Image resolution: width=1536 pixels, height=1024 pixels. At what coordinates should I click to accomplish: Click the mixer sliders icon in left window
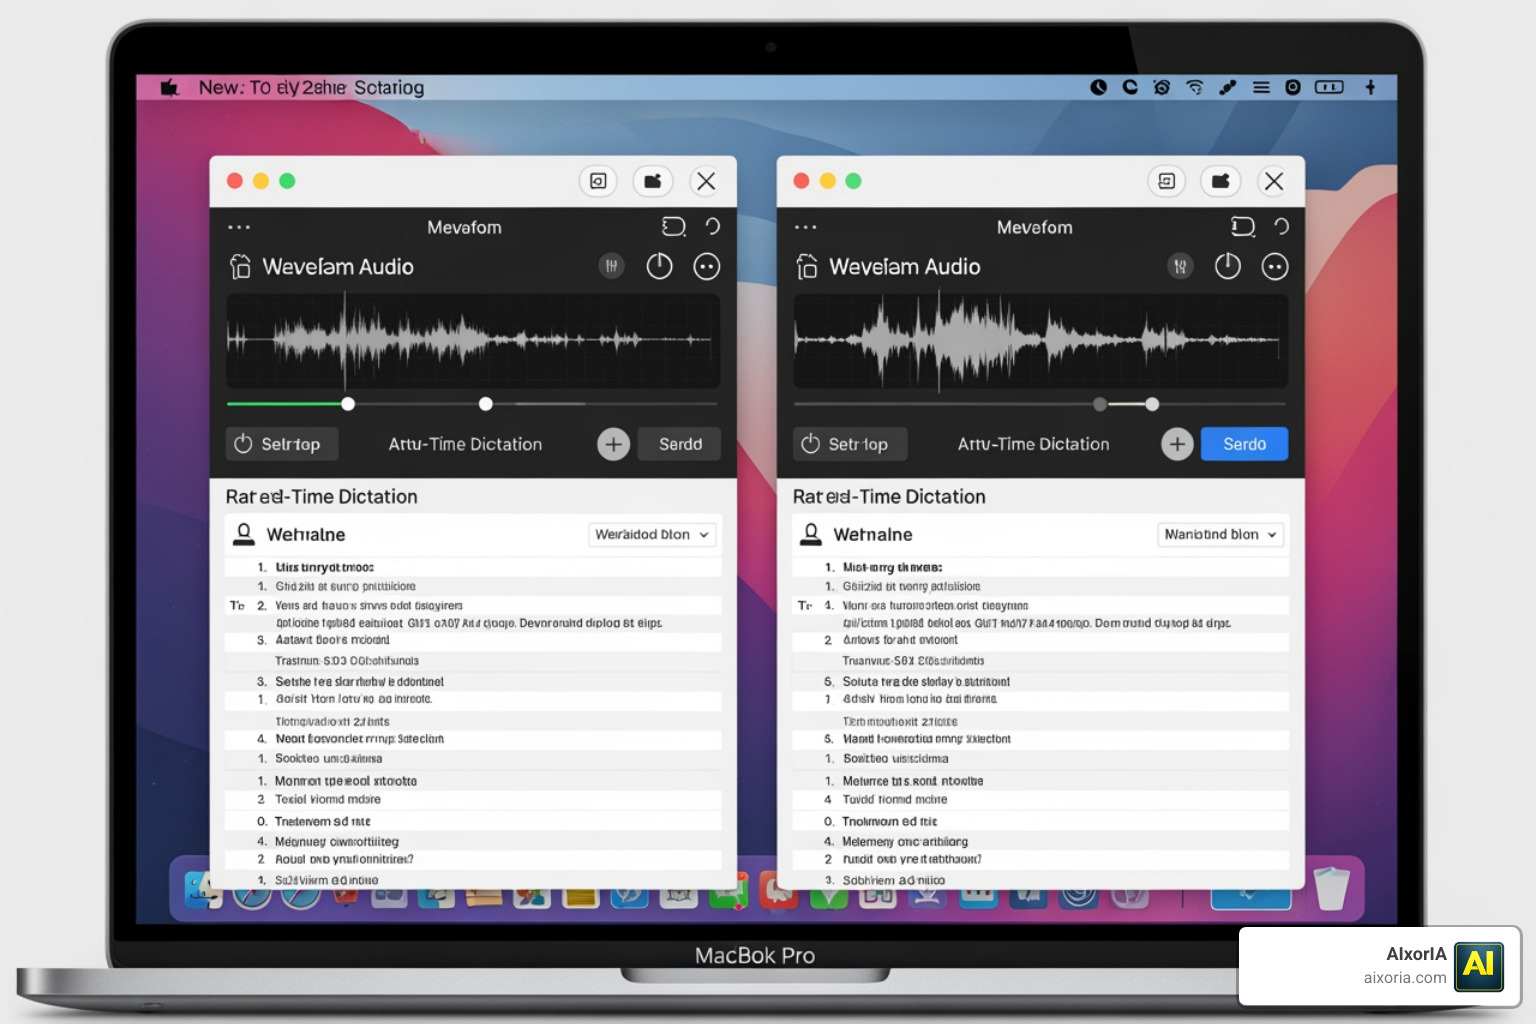(x=611, y=266)
